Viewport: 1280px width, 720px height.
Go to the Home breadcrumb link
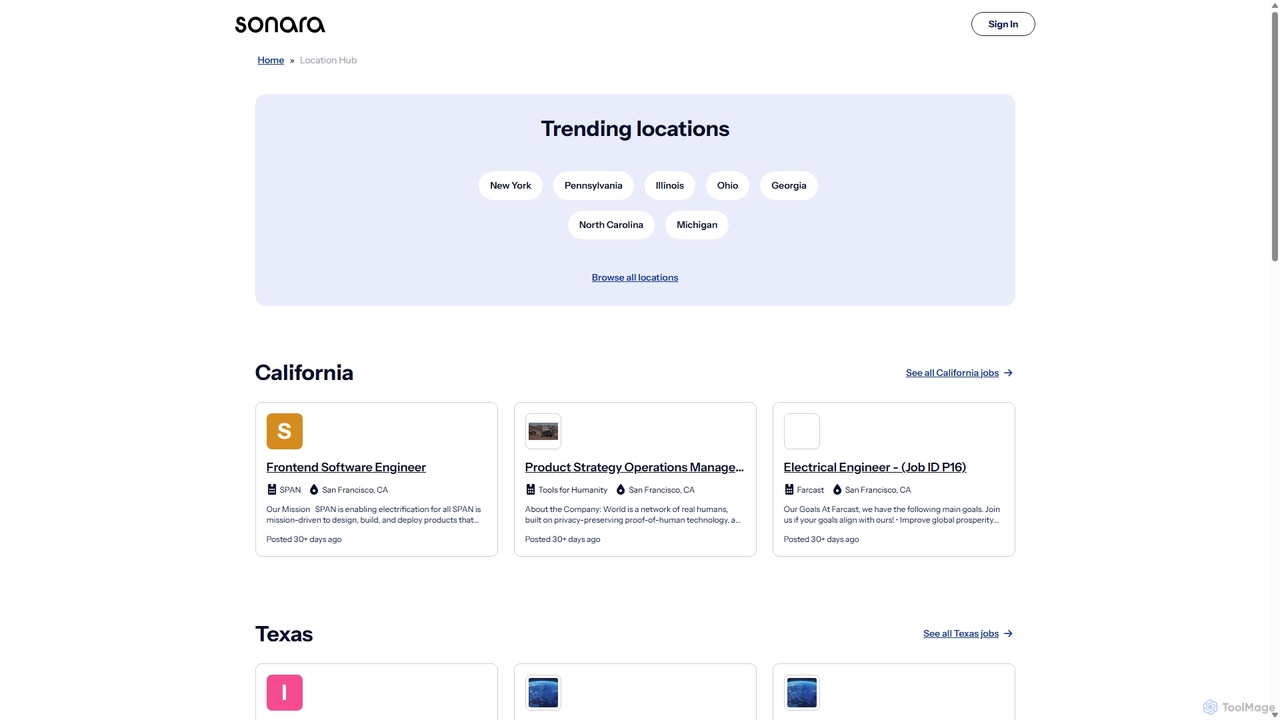271,60
